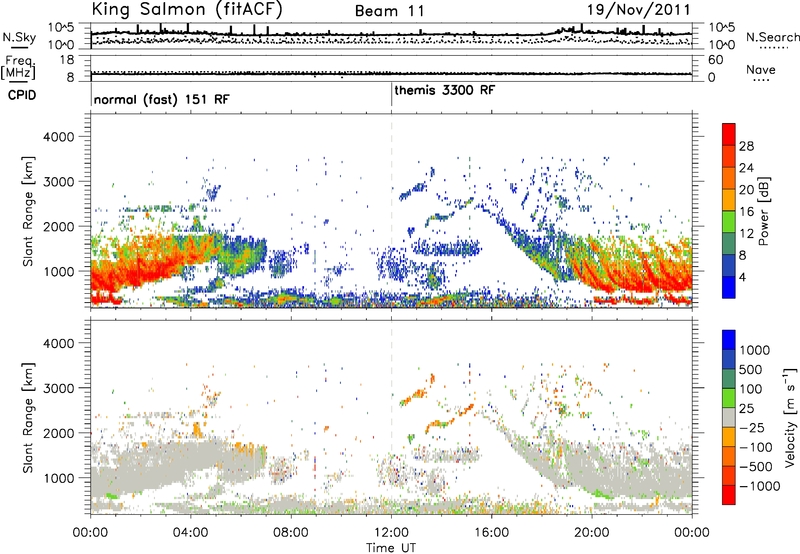
Task: Click the 04:00 time tick label
Action: (x=190, y=533)
